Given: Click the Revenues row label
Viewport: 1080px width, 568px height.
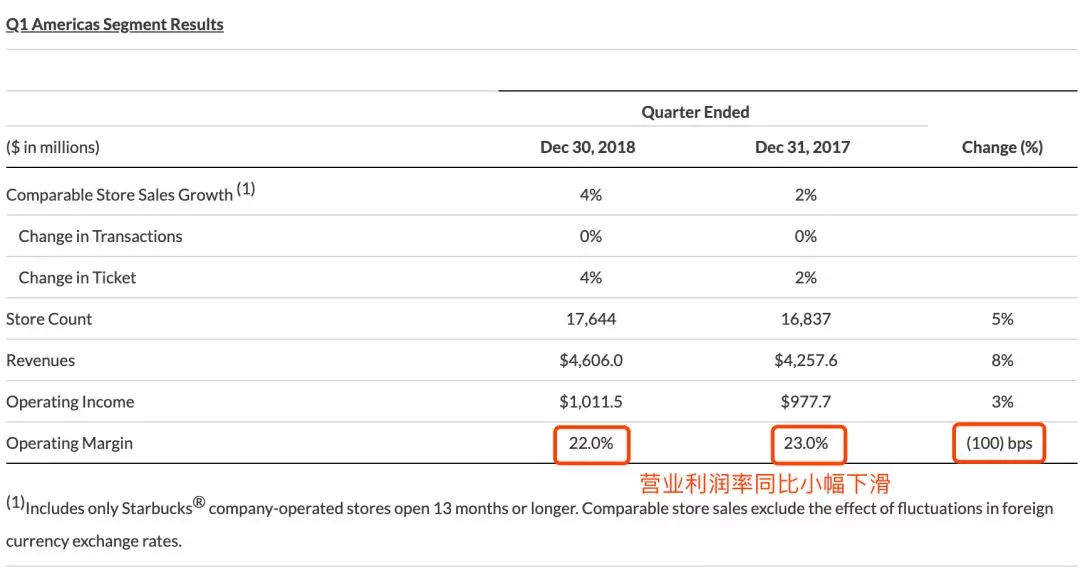Looking at the screenshot, I should (41, 360).
